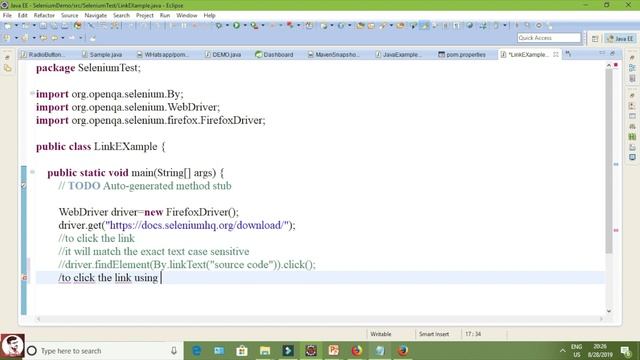Expand the Run Last Tool dropdown arrow

point(263,26)
